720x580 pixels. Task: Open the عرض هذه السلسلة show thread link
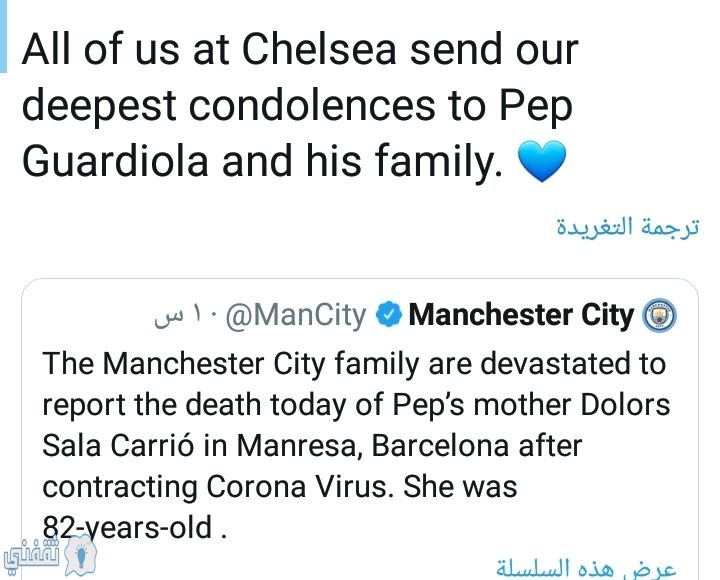click(x=586, y=569)
